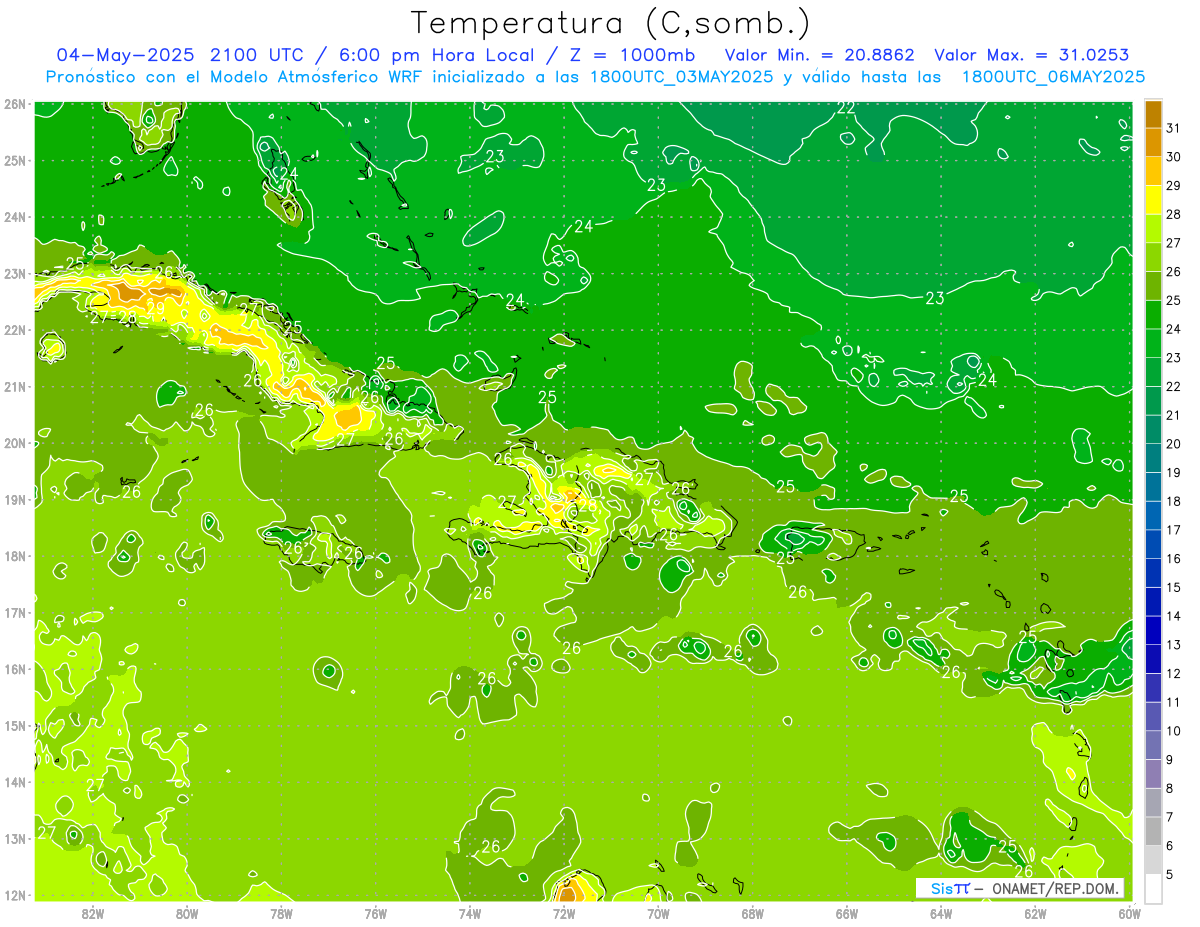Click the dark blue swatch between 13 and 14
This screenshot has height=927, width=1200.
point(1153,630)
